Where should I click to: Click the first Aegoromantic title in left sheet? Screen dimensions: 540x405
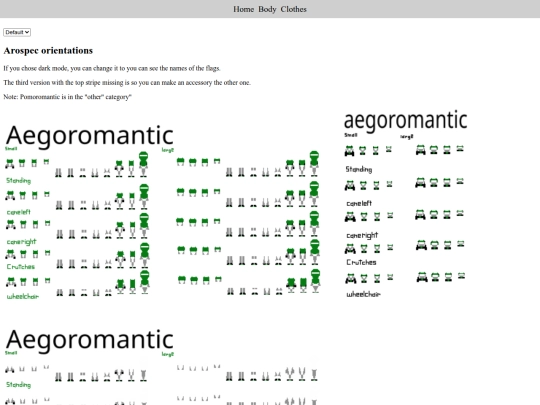(x=90, y=136)
